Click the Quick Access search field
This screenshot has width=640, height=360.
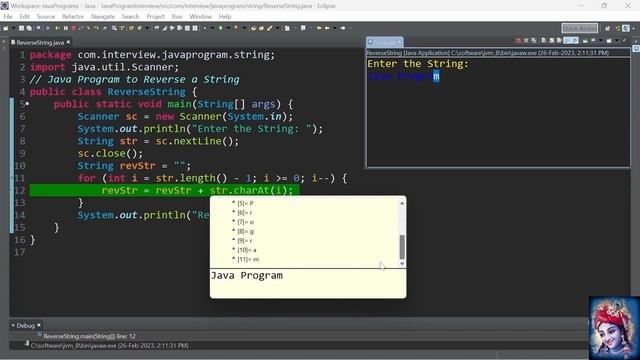[x=580, y=28]
